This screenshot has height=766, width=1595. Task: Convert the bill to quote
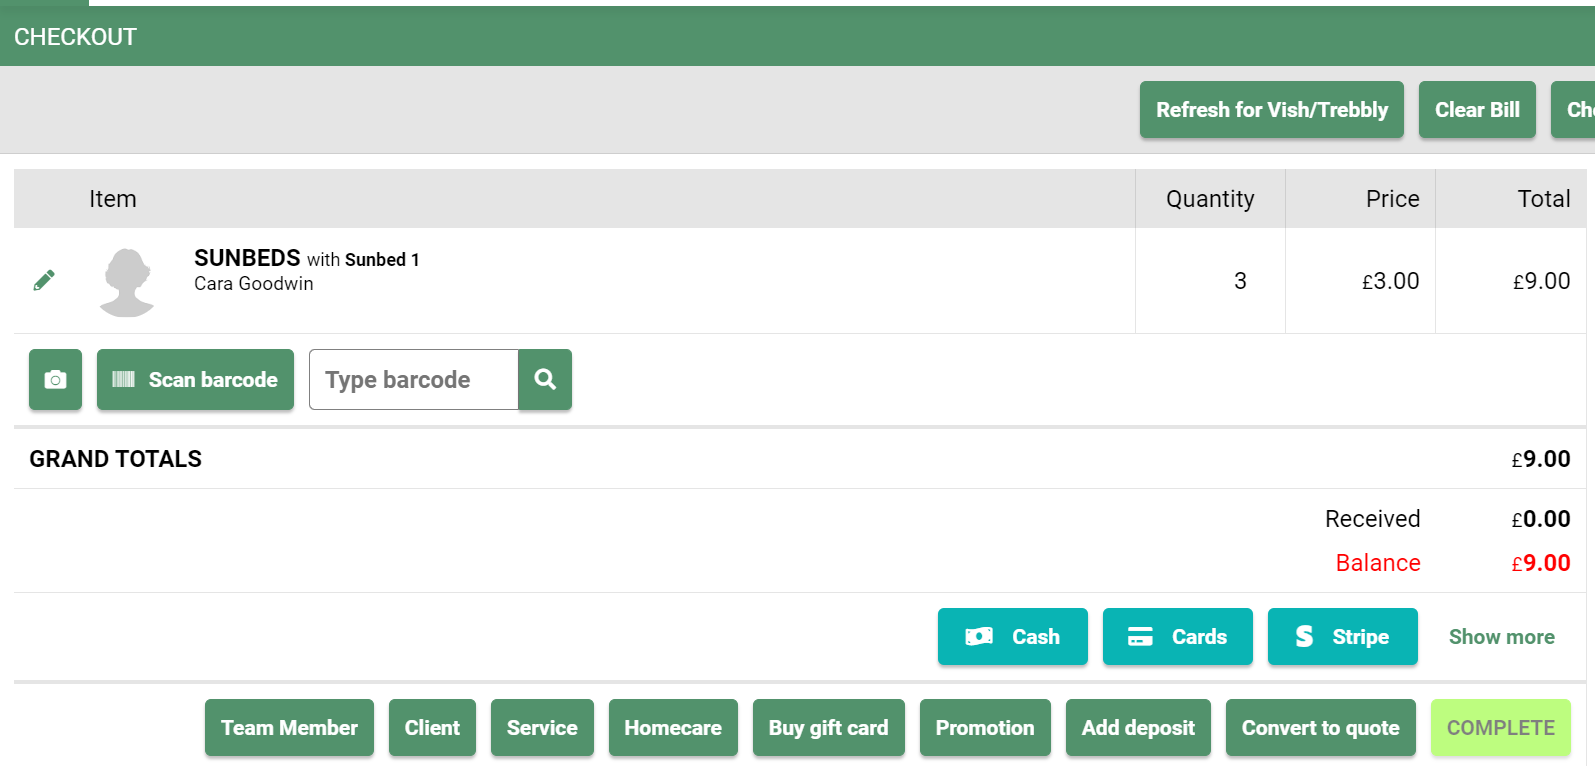pos(1320,728)
